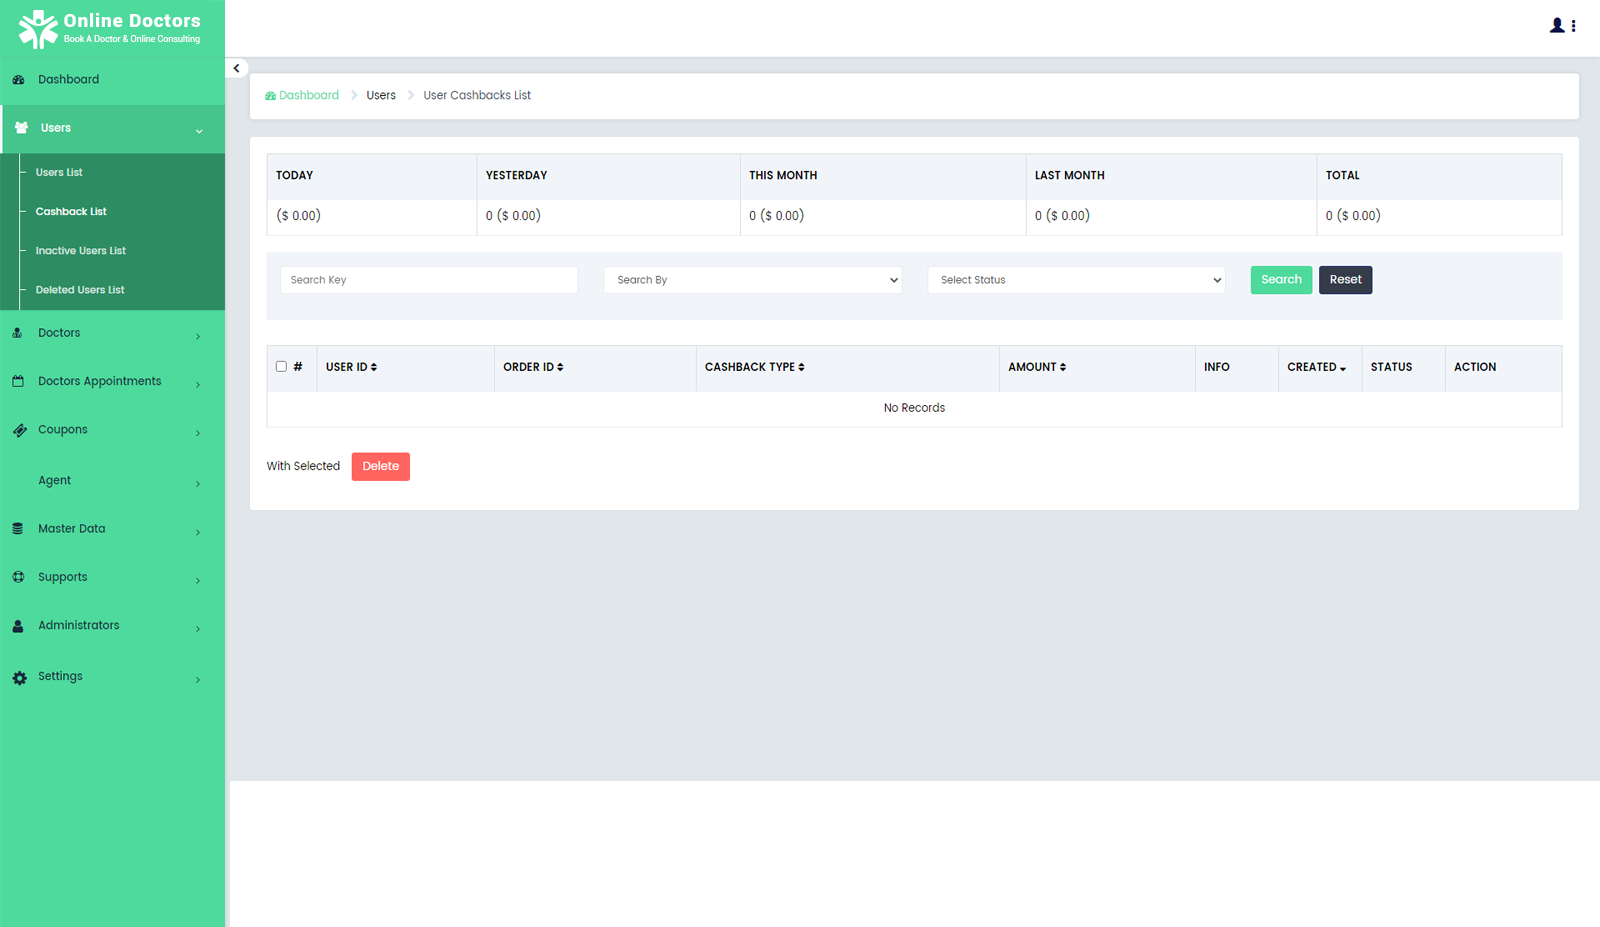Click the No Records table message
This screenshot has height=927, width=1600.
pyautogui.click(x=914, y=408)
